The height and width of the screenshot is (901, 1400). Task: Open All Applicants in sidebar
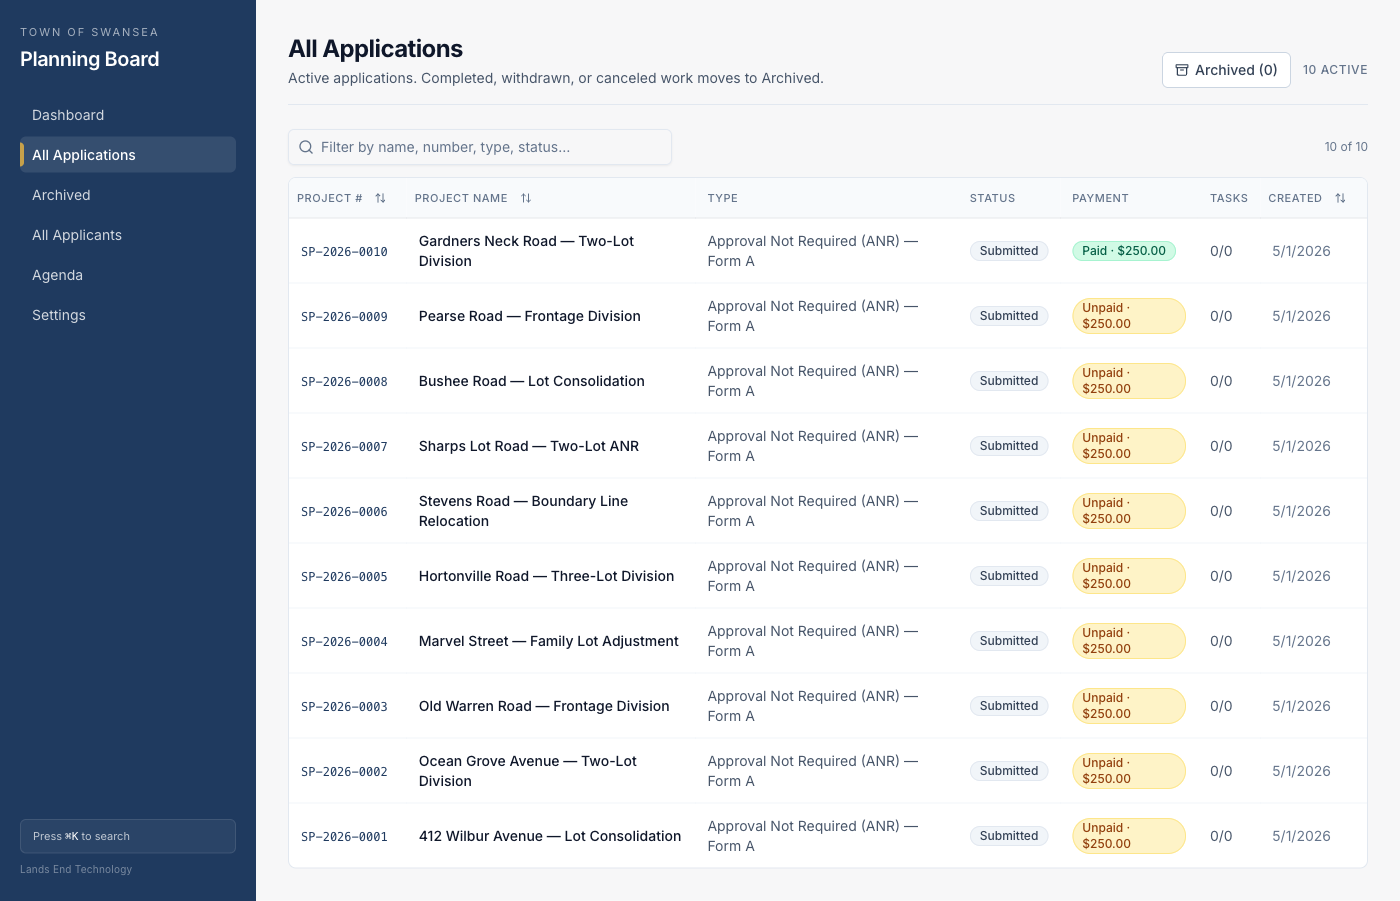(128, 235)
